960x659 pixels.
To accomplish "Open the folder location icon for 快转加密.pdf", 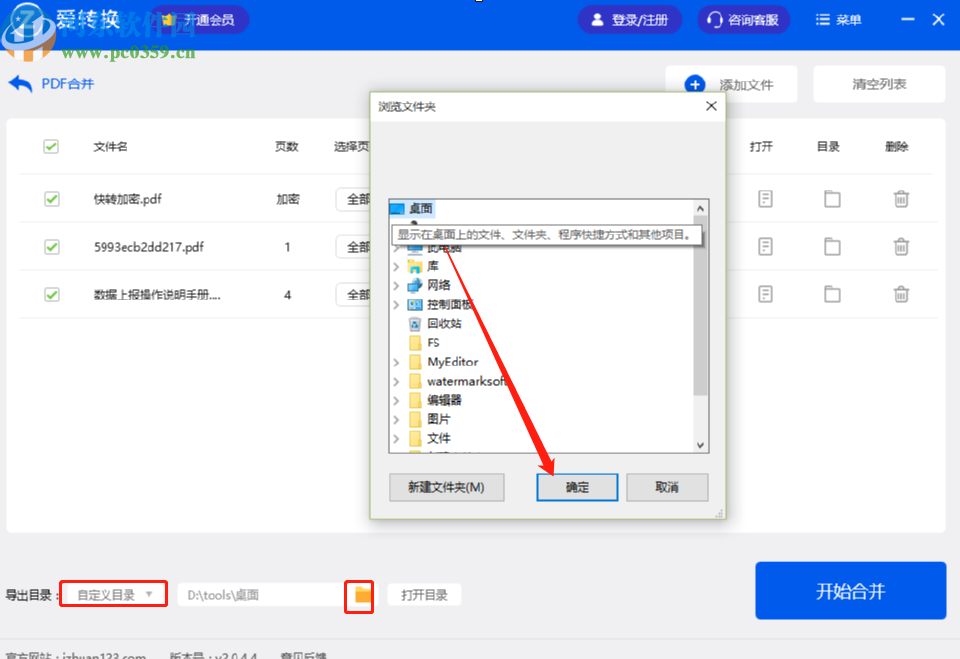I will pyautogui.click(x=832, y=198).
